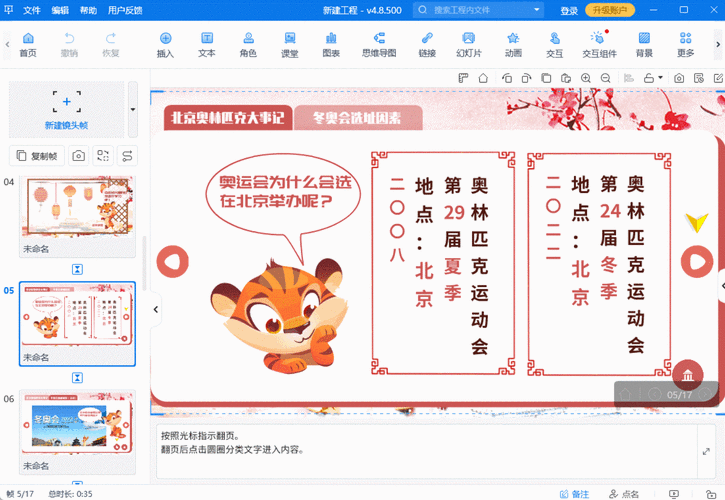The height and width of the screenshot is (500, 725).
Task: Click the rotate clockwise icon
Action: pos(526,78)
